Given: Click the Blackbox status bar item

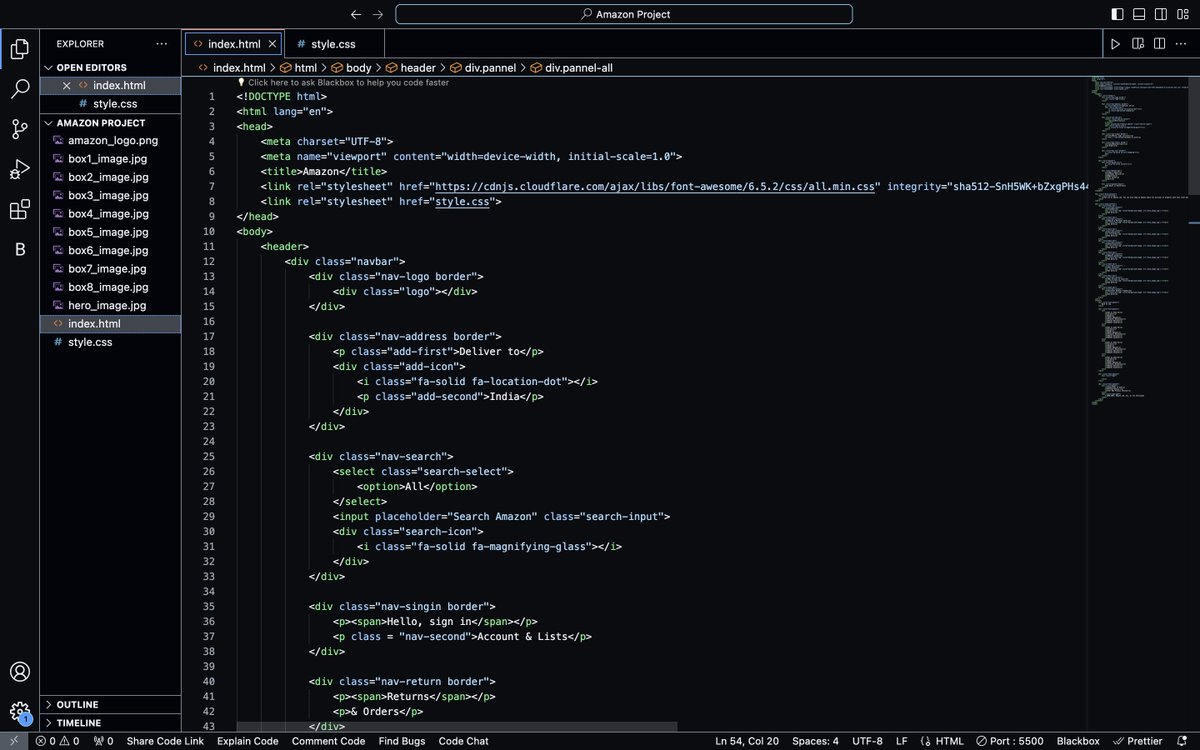Looking at the screenshot, I should pos(1078,741).
